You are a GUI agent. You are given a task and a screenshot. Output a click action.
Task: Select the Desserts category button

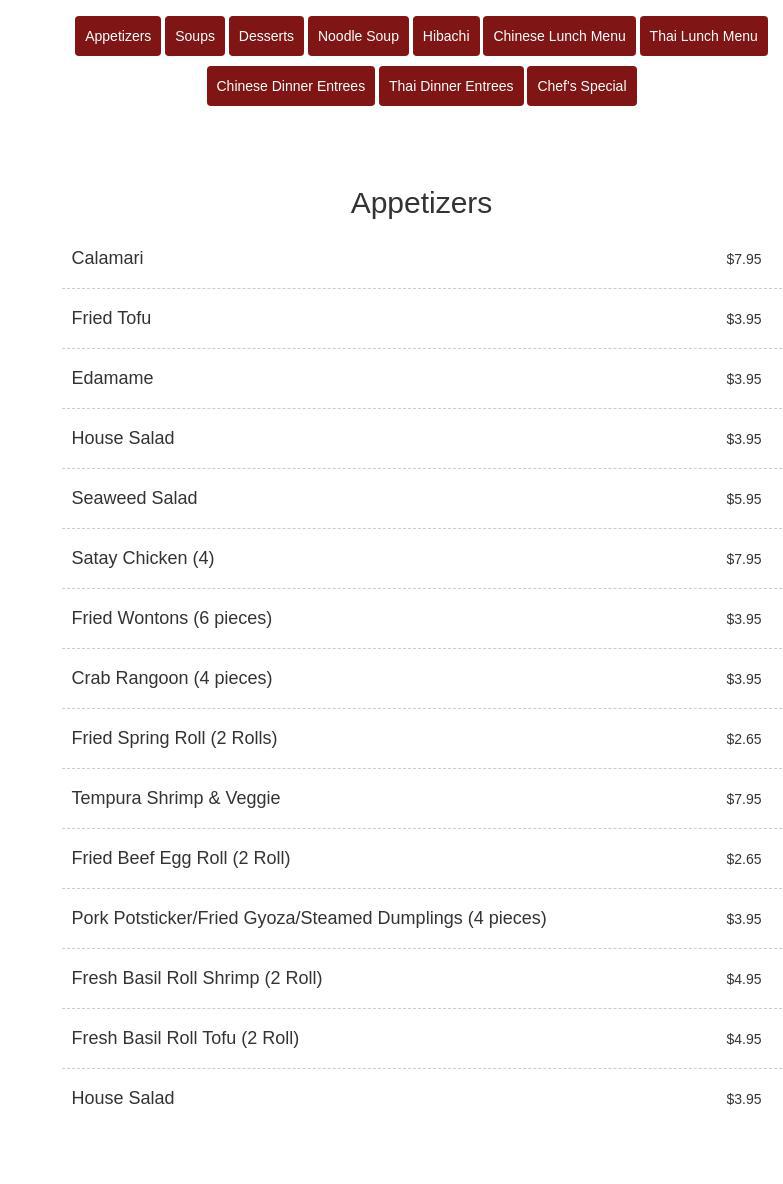coord(266,36)
